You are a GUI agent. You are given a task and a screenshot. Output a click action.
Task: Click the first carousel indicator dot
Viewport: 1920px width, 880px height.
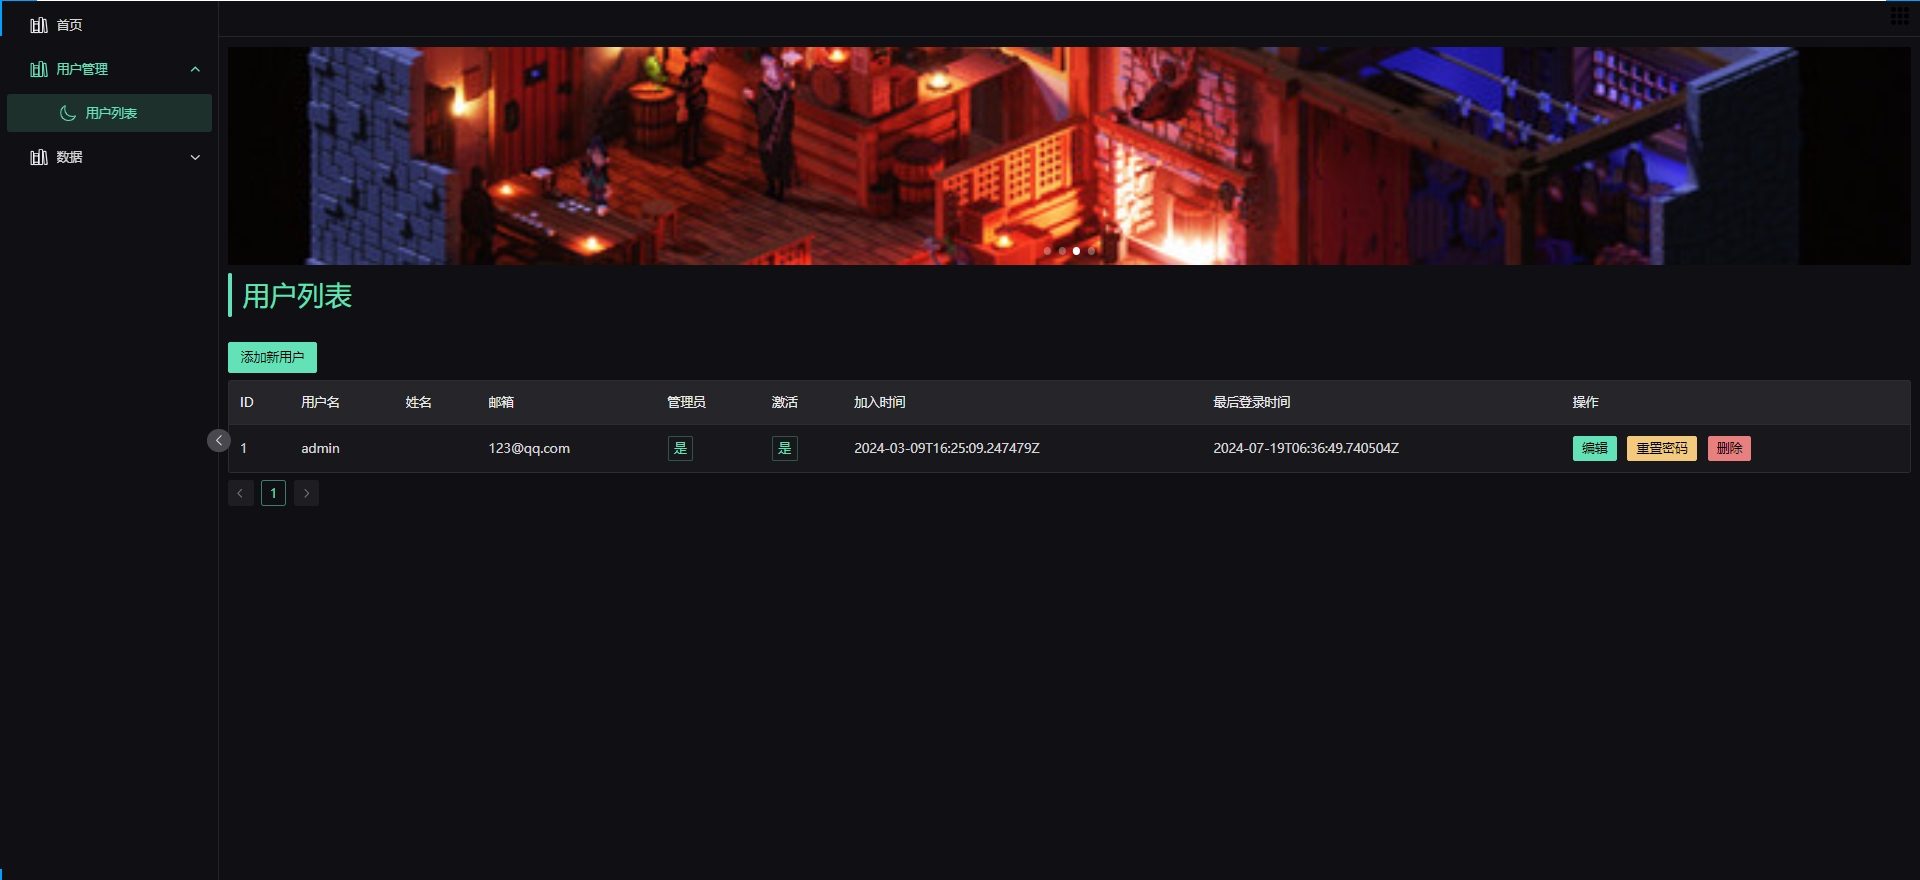click(1047, 251)
